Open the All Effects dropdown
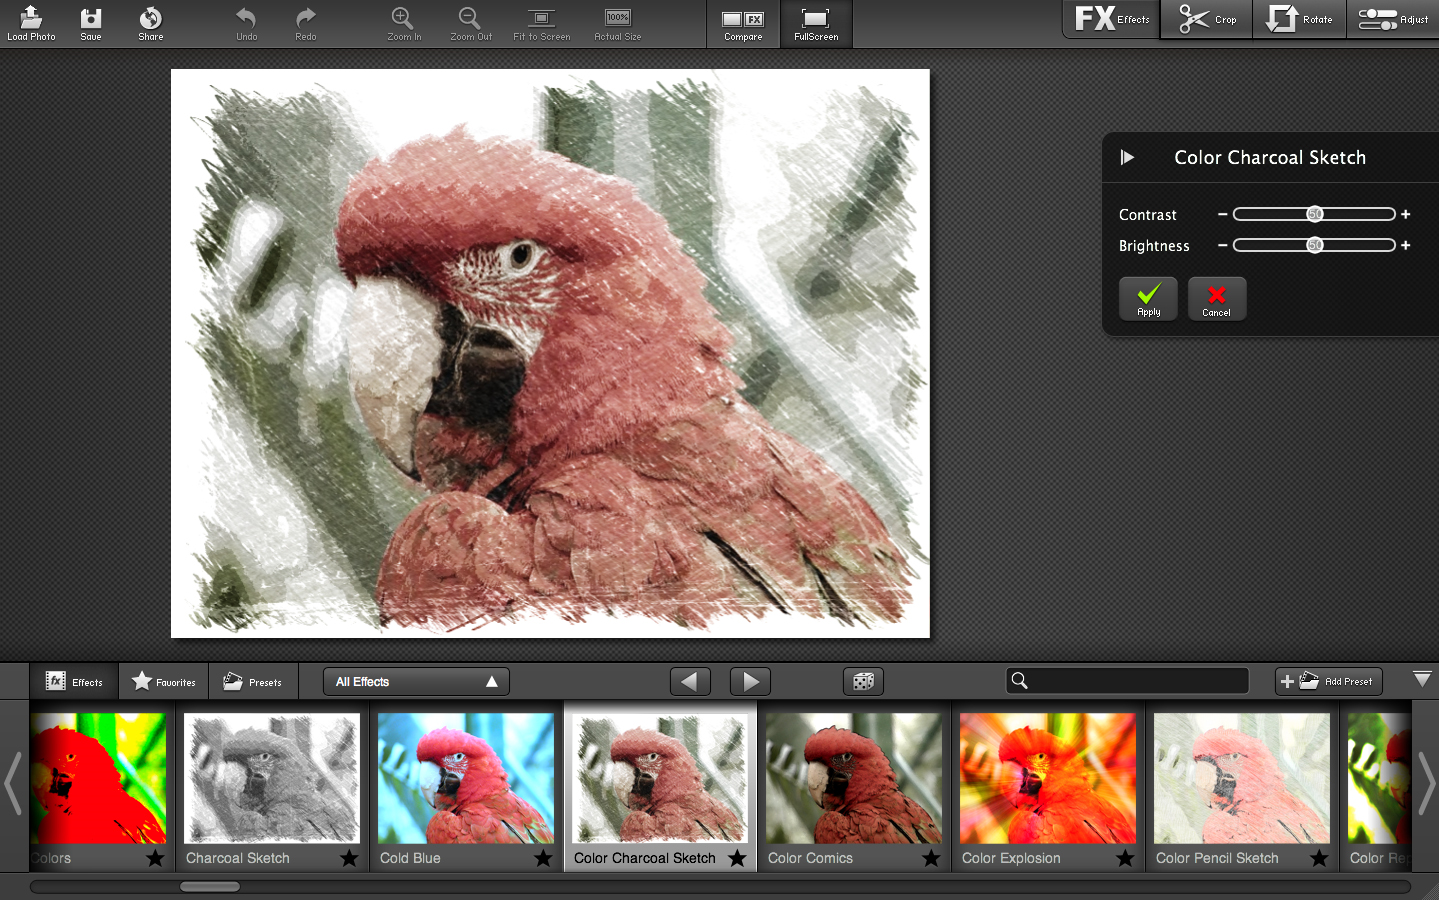 pos(416,682)
